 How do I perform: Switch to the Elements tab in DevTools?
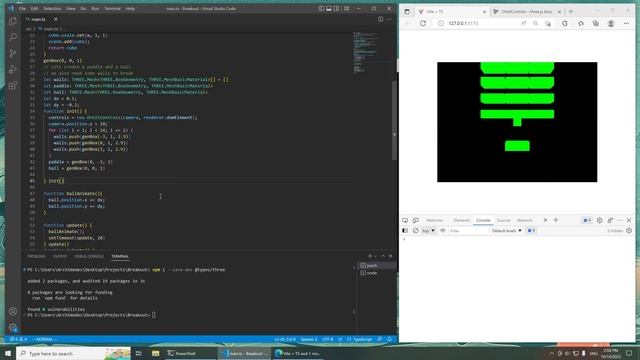coord(462,220)
